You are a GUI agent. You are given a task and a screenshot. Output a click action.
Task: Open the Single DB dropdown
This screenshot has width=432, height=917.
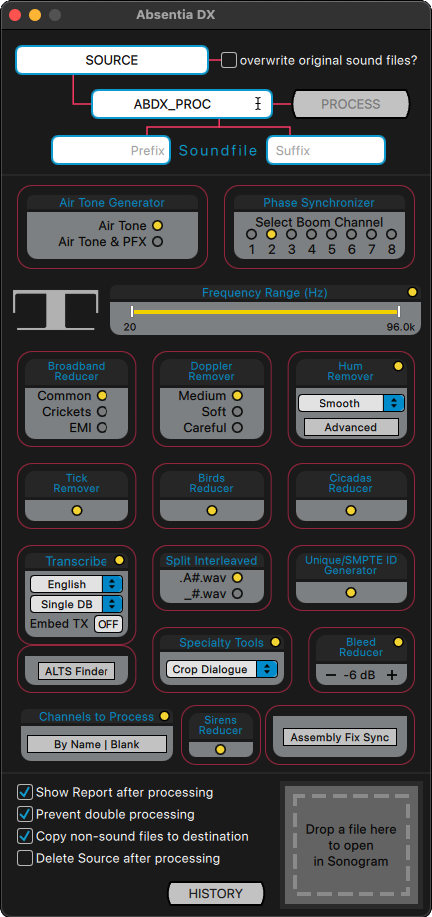[77, 604]
